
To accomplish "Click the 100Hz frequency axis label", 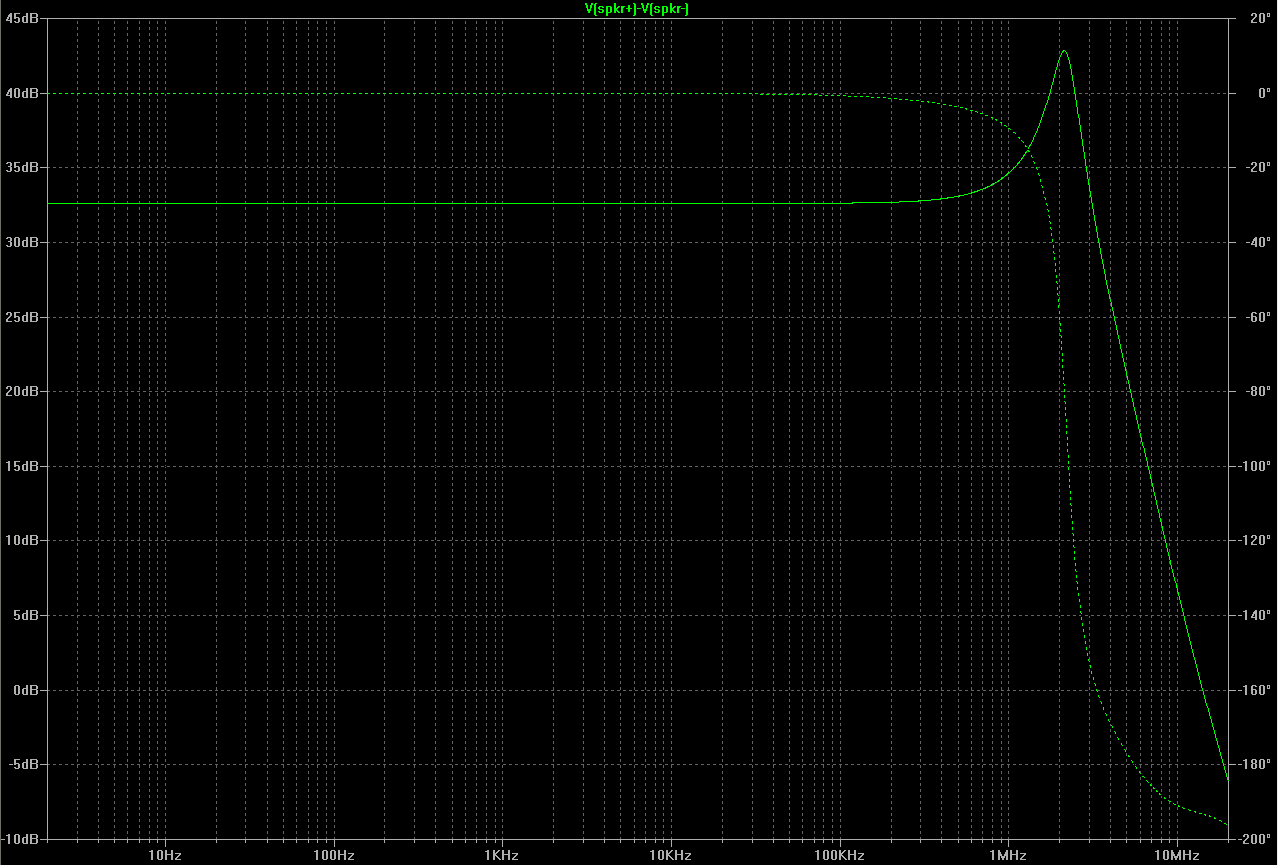I will (x=333, y=856).
